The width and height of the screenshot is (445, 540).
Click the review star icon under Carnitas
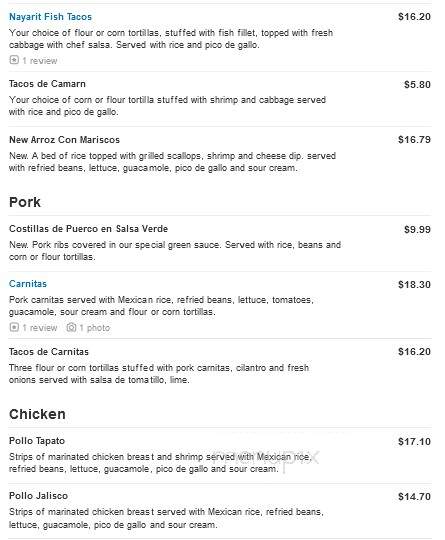point(14,327)
